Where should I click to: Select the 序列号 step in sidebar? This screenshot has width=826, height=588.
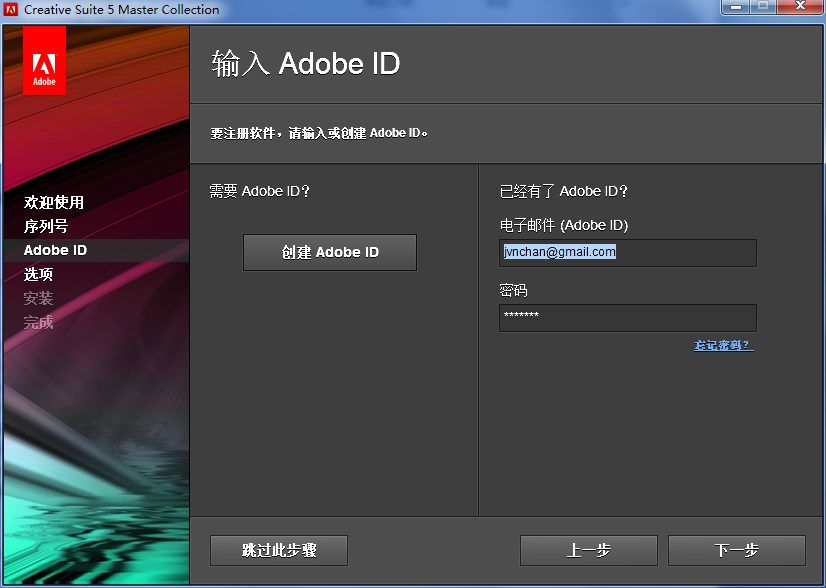(x=46, y=227)
